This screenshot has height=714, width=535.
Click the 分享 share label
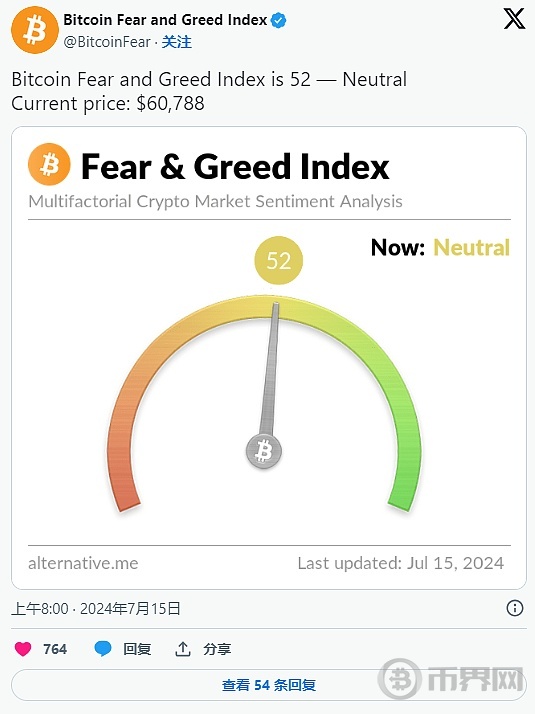pyautogui.click(x=217, y=649)
